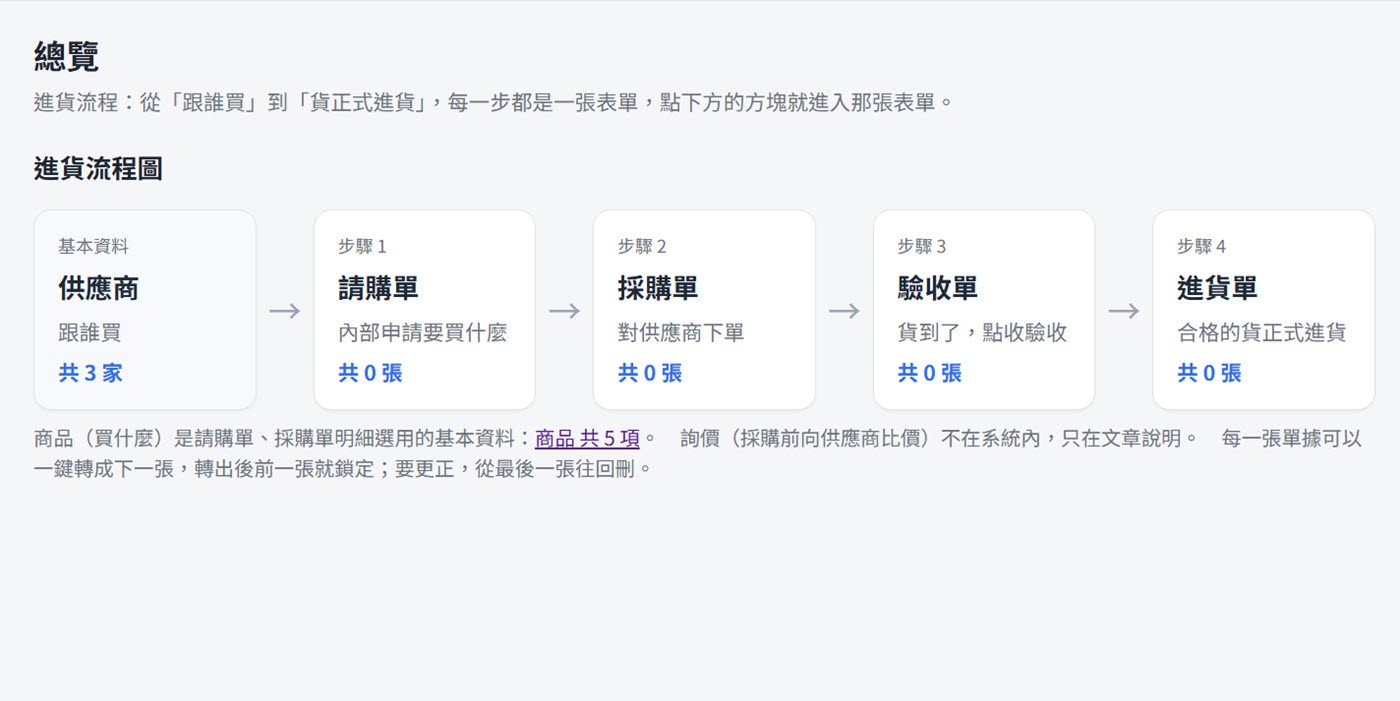
Task: Click the intro sentence starting 進貨流程：從「跟誰買」
Action: pyautogui.click(x=494, y=102)
